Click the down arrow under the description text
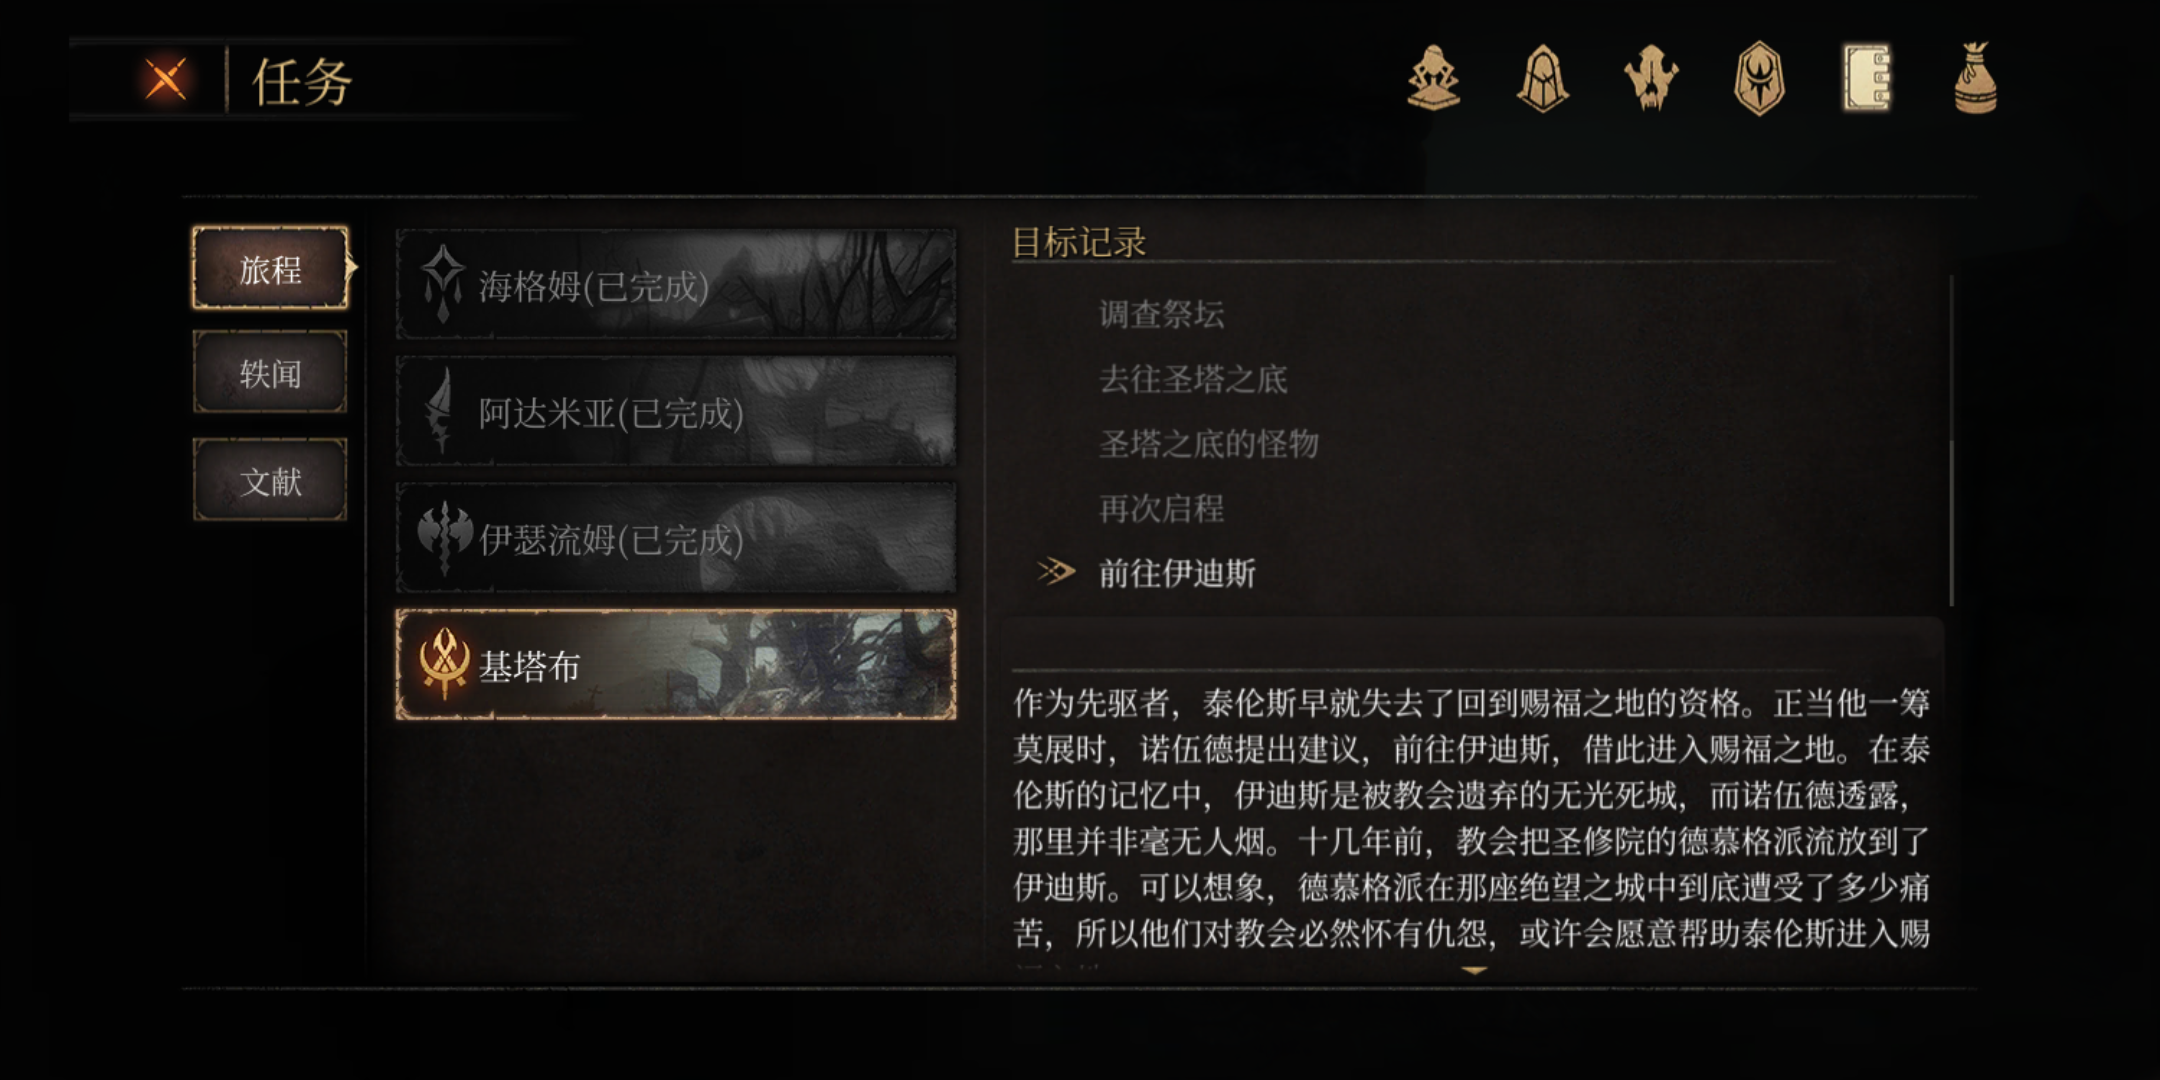 (1474, 970)
